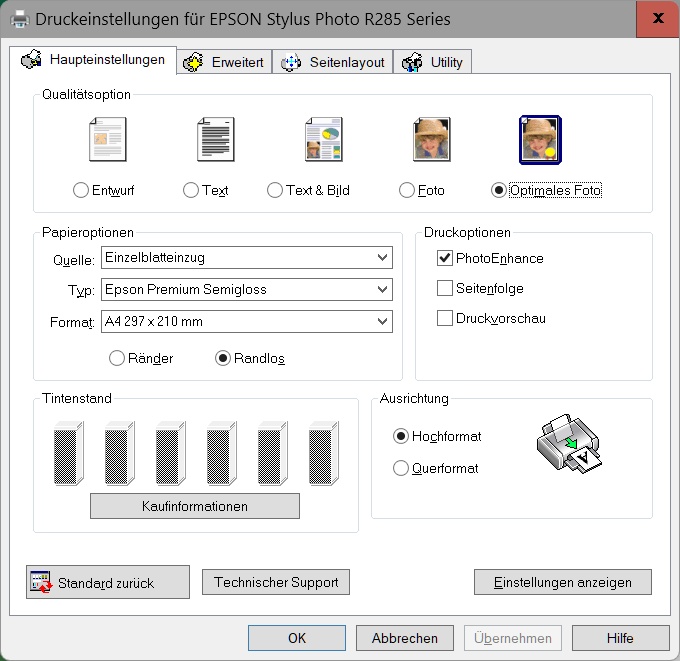The height and width of the screenshot is (661, 680).
Task: Switch to the Seitenlayout tab
Action: tap(333, 62)
